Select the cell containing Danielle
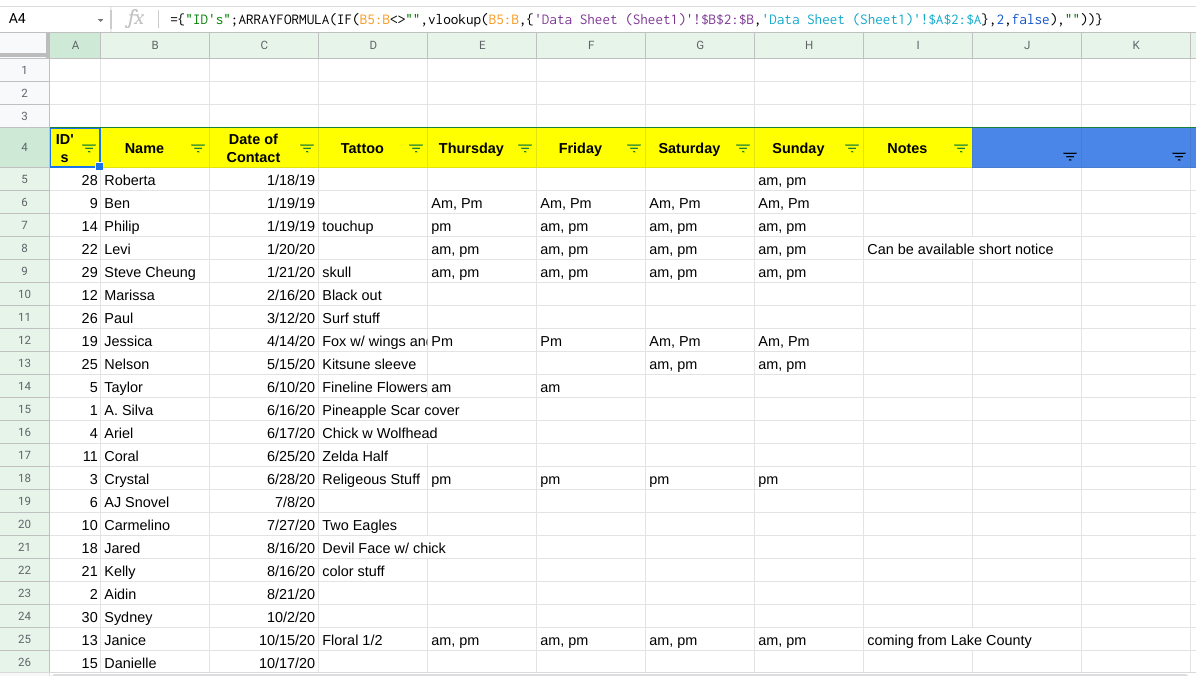Screen dimensions: 1196x676 [155, 663]
